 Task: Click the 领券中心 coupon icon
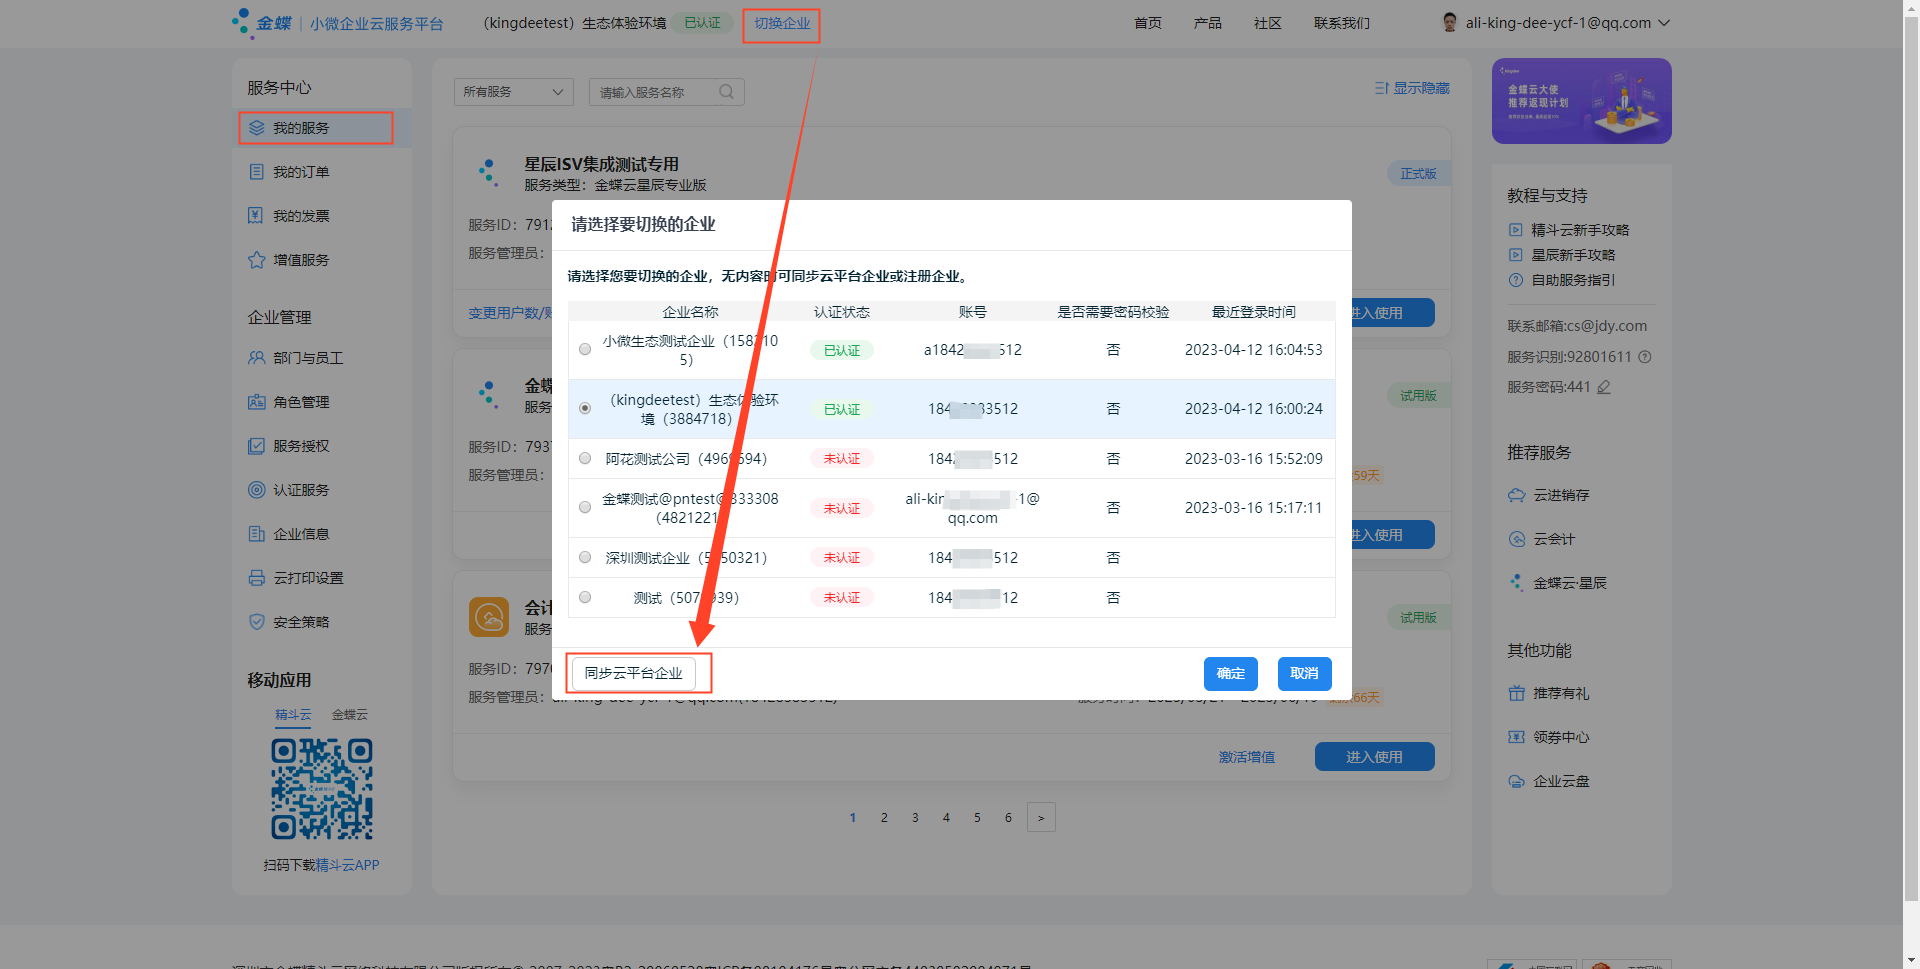pos(1517,737)
